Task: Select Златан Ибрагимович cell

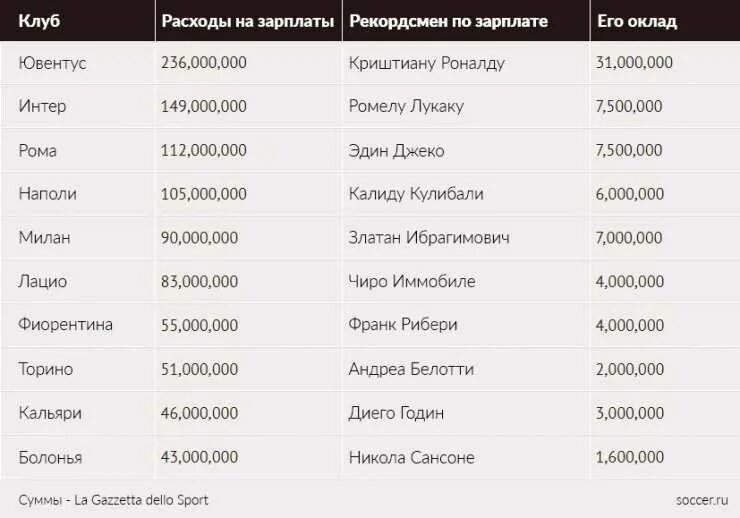Action: click(429, 238)
